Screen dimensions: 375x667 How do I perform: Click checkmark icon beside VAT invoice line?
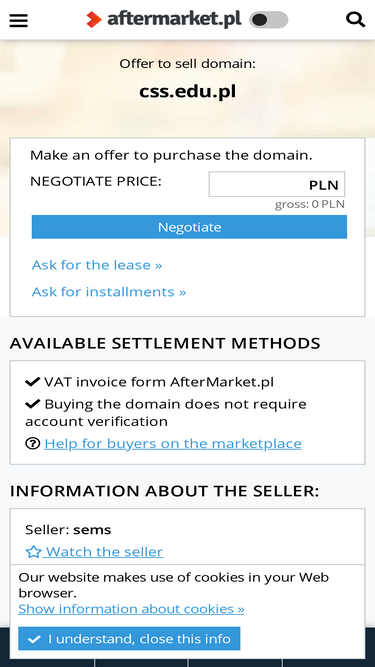point(33,382)
